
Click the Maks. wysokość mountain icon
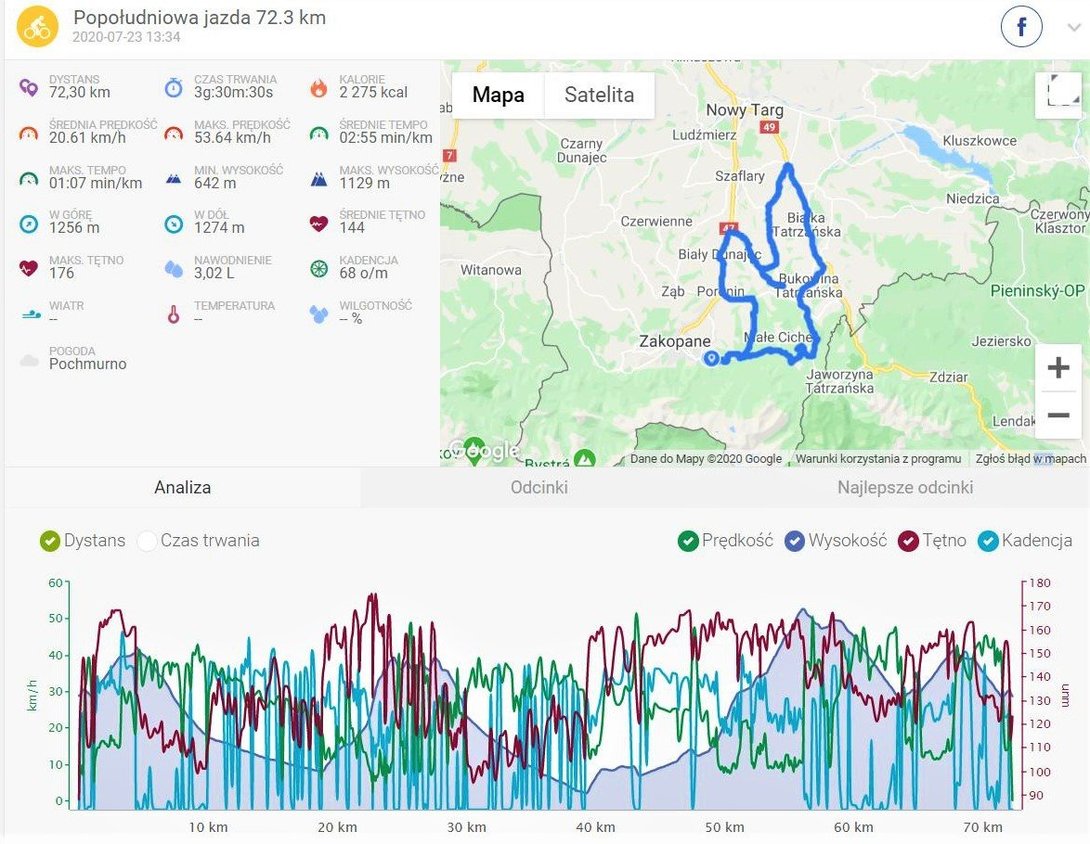[319, 179]
